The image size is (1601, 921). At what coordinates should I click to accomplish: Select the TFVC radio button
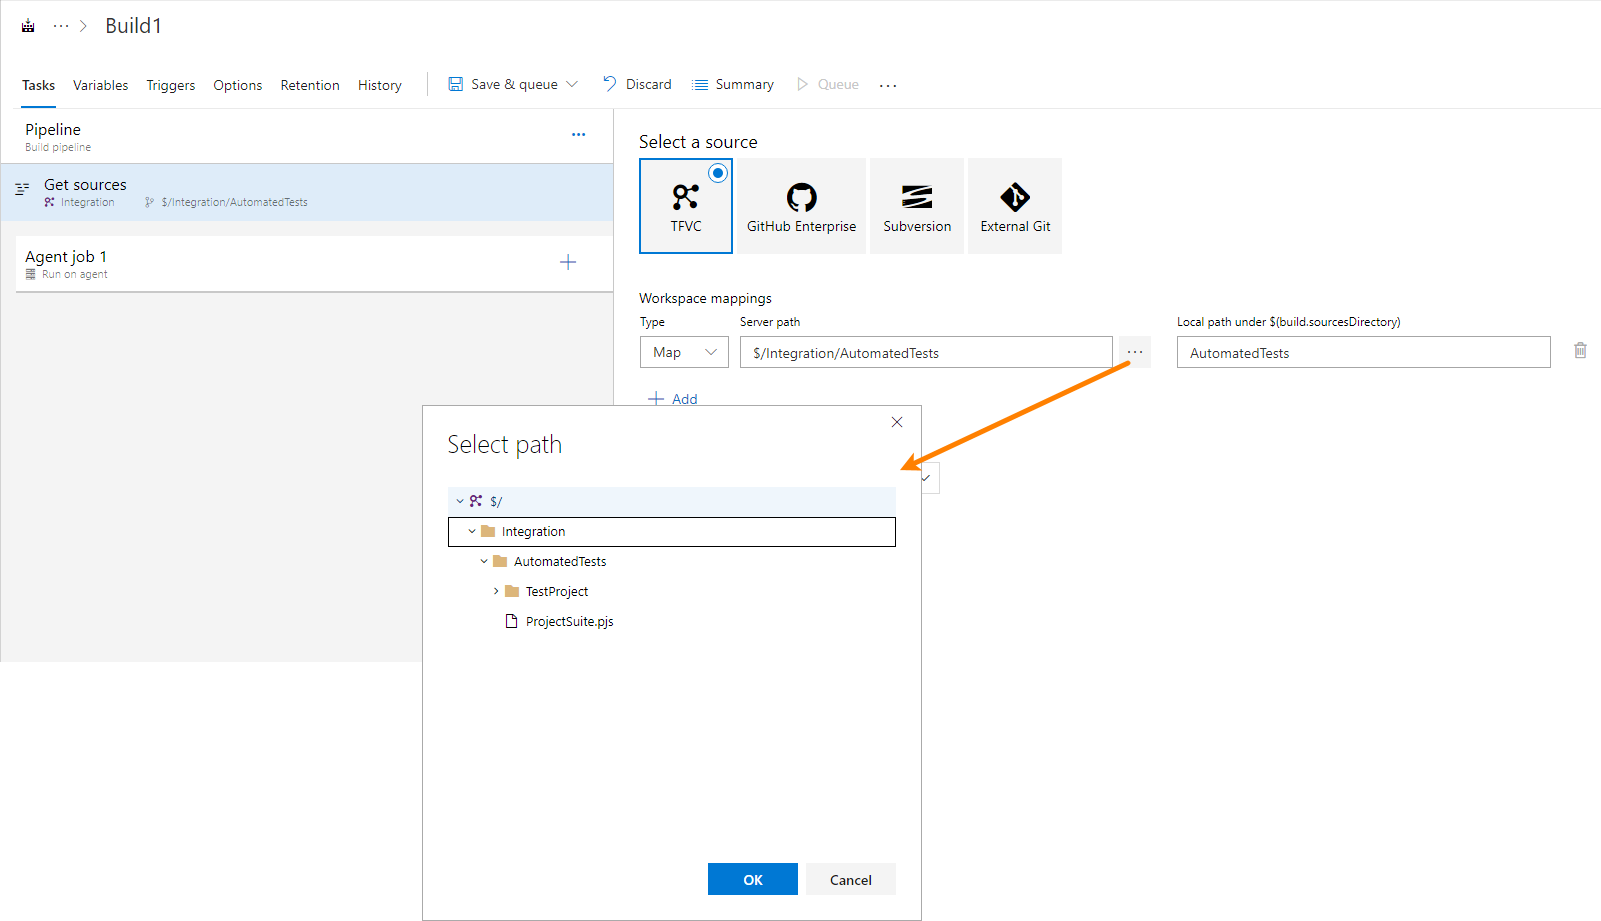tap(718, 172)
